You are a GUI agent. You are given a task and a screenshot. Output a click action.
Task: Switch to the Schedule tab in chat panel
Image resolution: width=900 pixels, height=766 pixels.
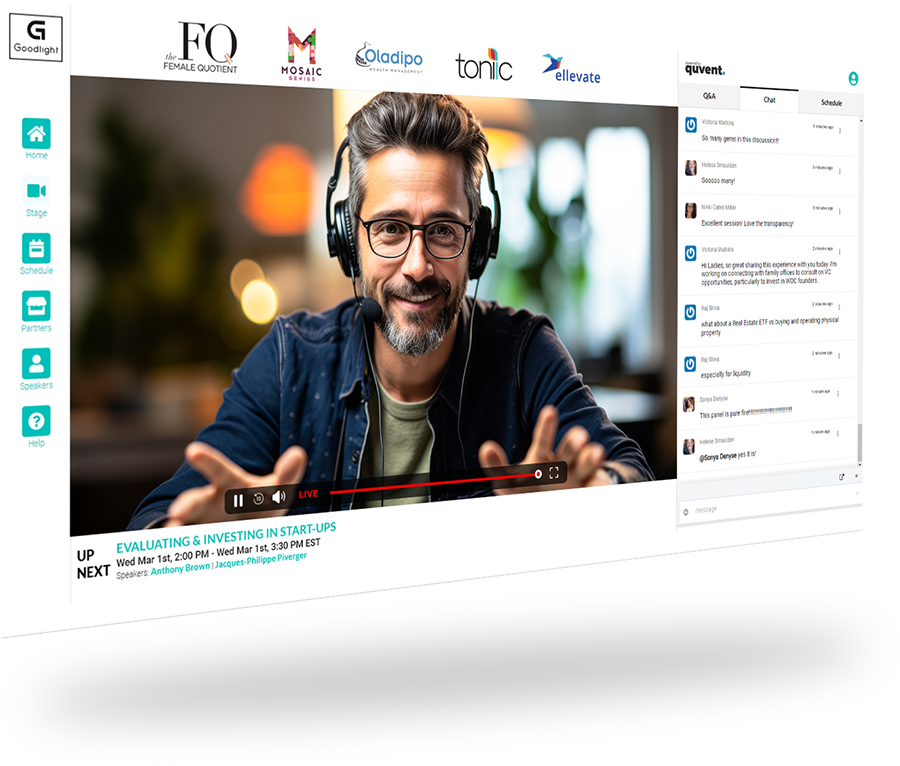831,103
